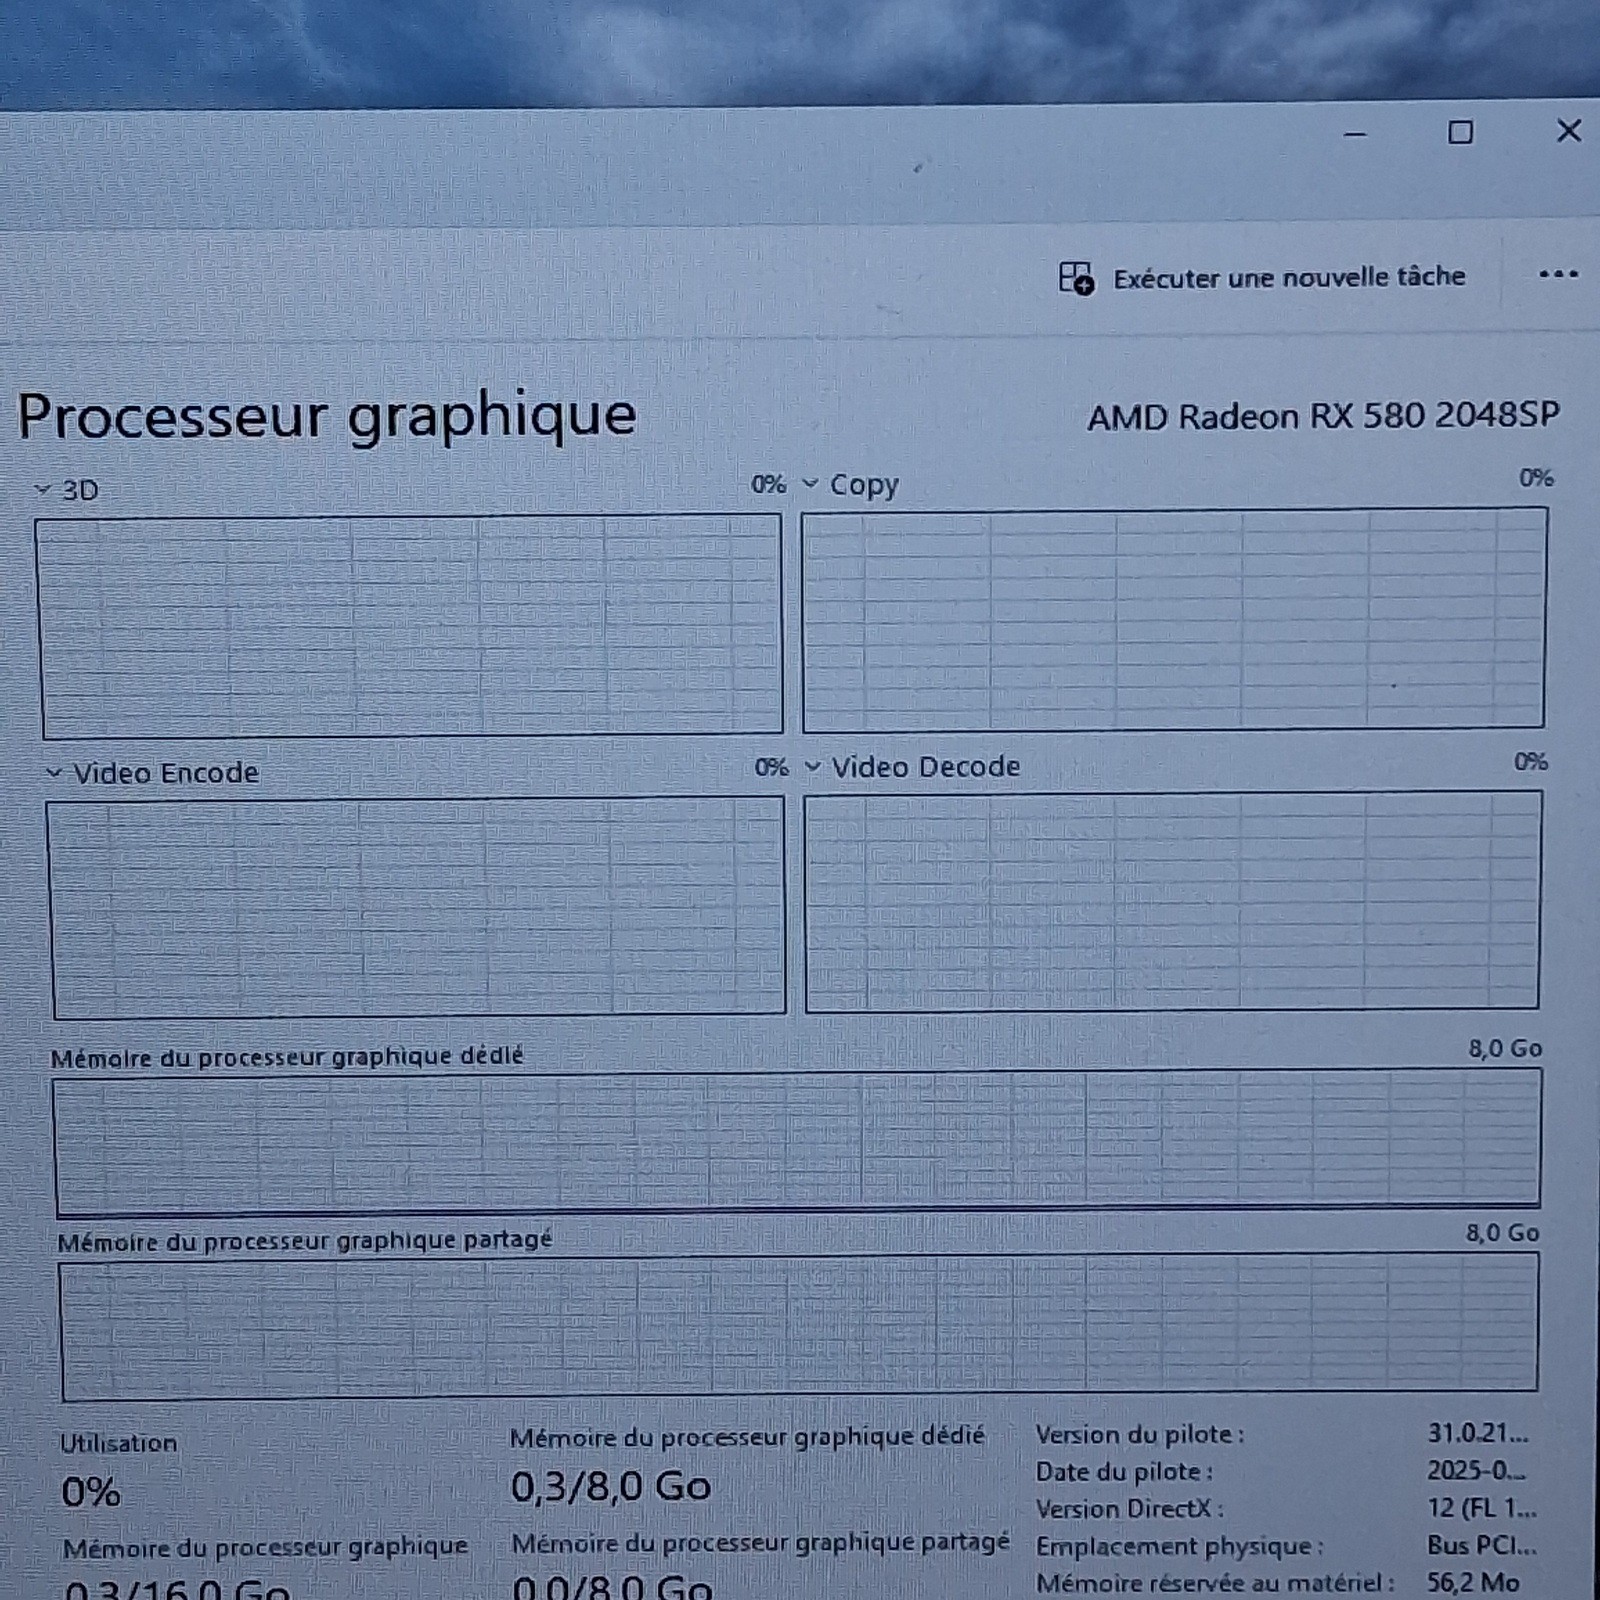
Task: Click the Video Decode usage graph
Action: point(1173,901)
